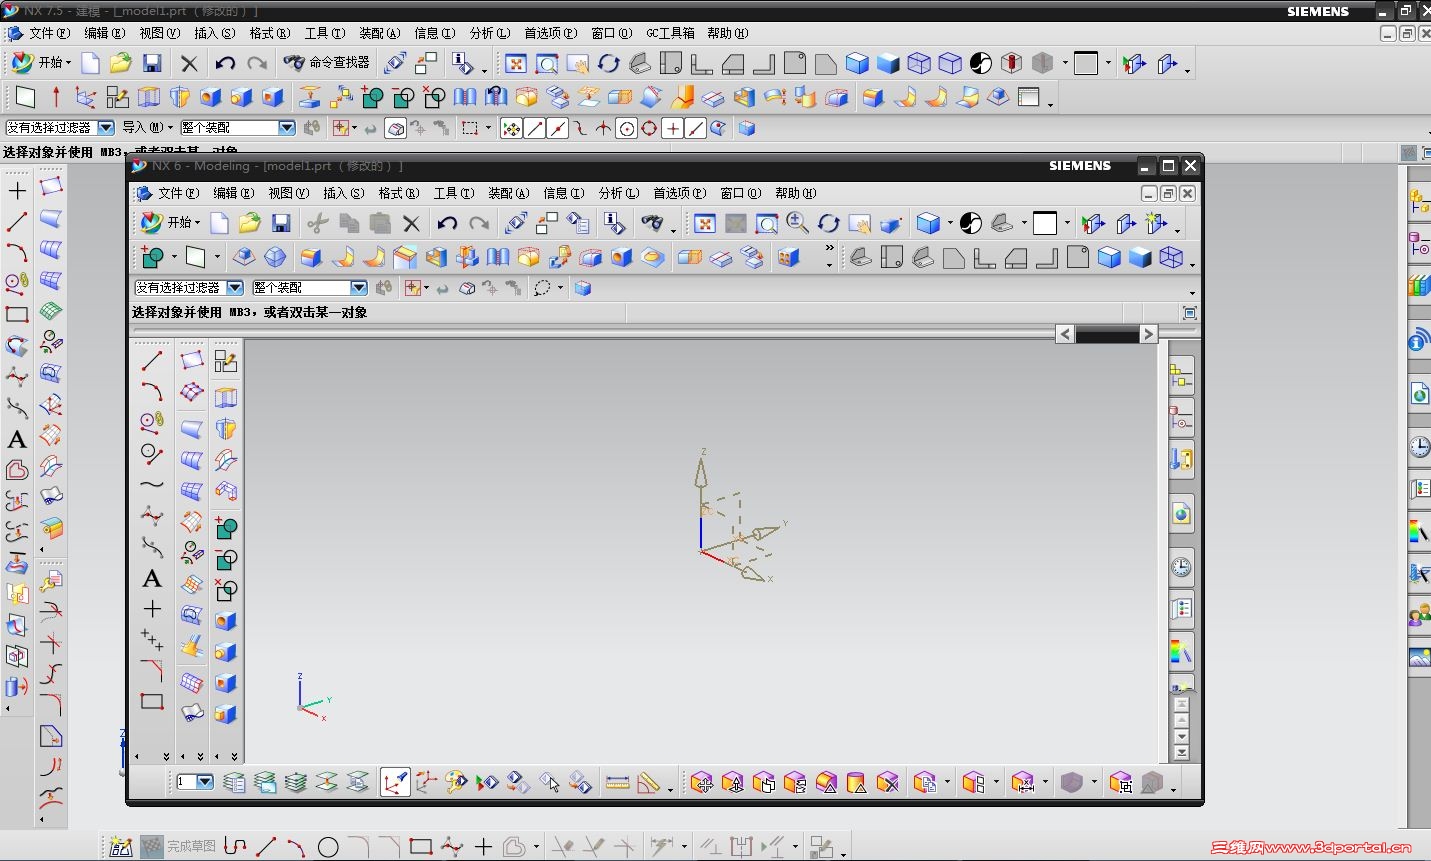Click left scroll arrow above NX 6 viewport
Screen dimensions: 1431x861
pyautogui.click(x=1065, y=334)
